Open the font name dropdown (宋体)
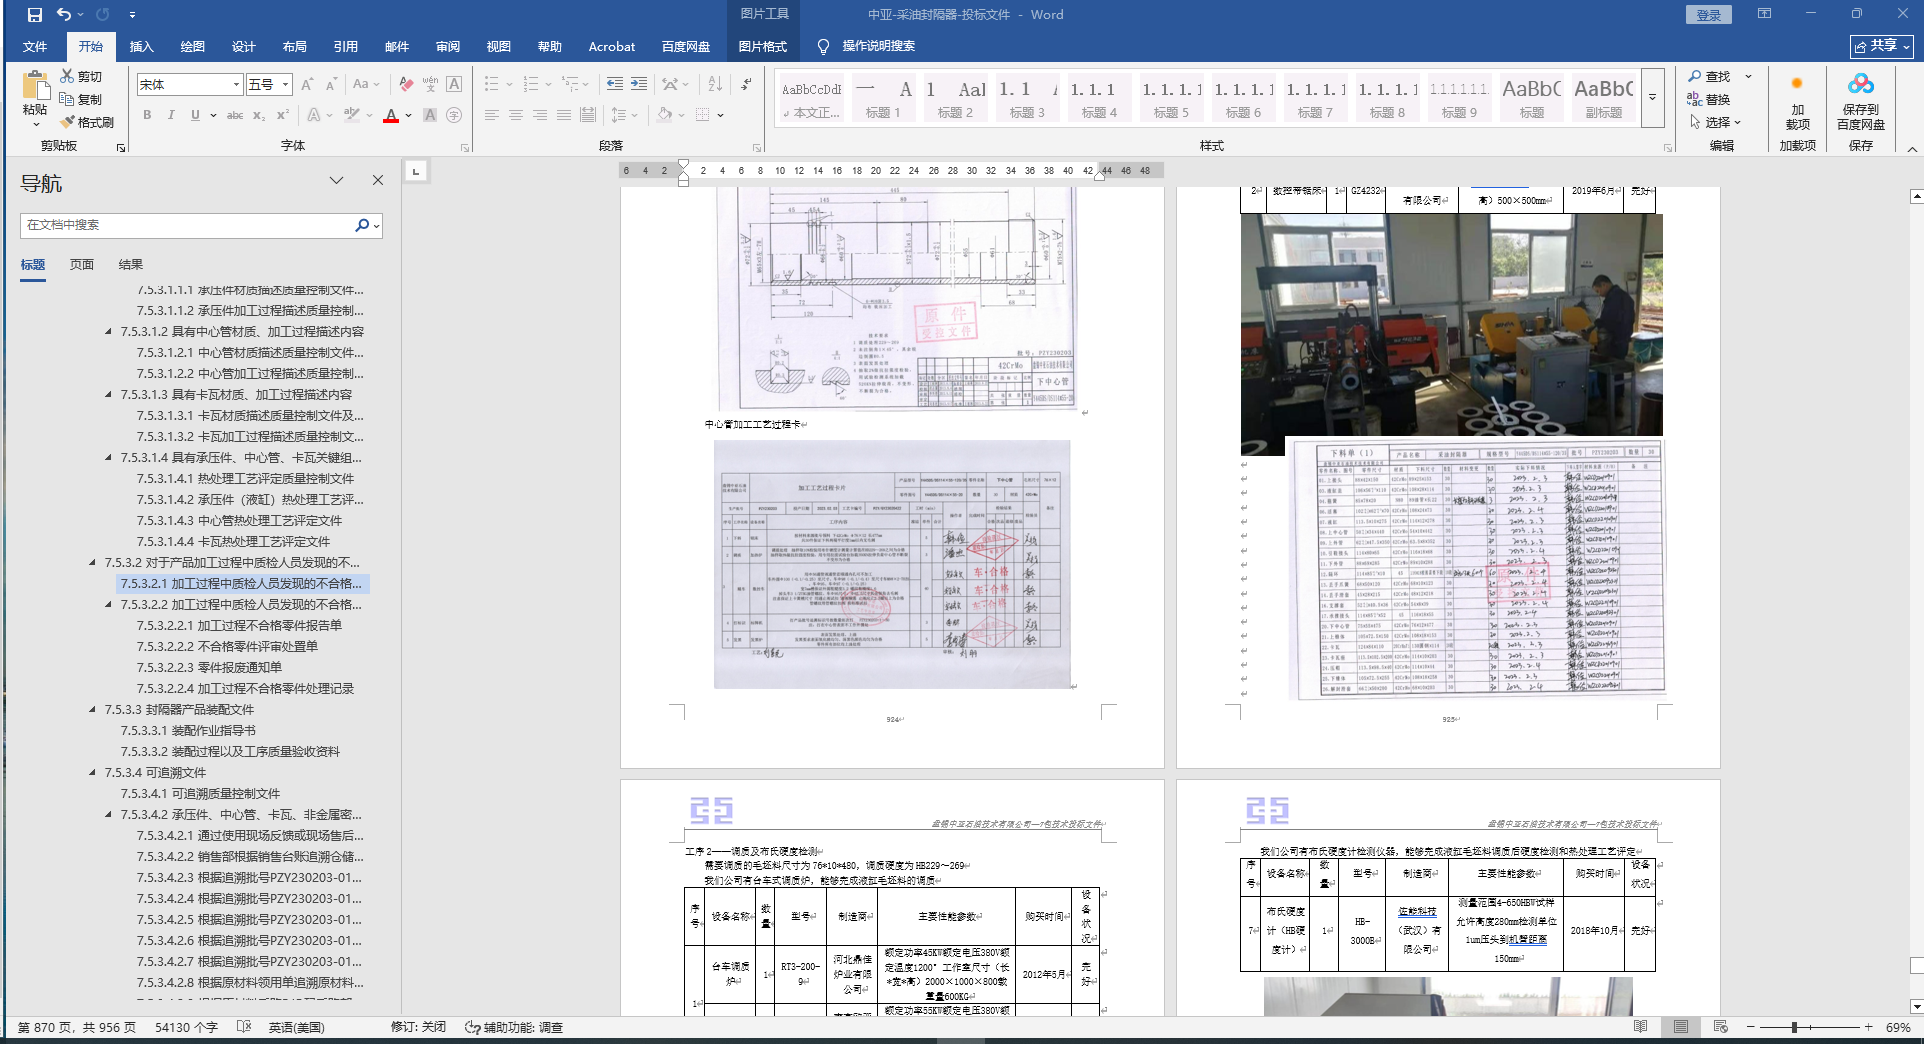 [x=237, y=85]
